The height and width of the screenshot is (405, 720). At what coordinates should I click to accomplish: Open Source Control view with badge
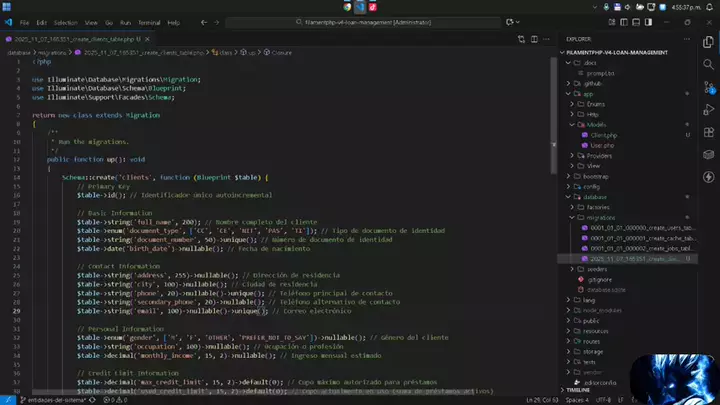[708, 86]
